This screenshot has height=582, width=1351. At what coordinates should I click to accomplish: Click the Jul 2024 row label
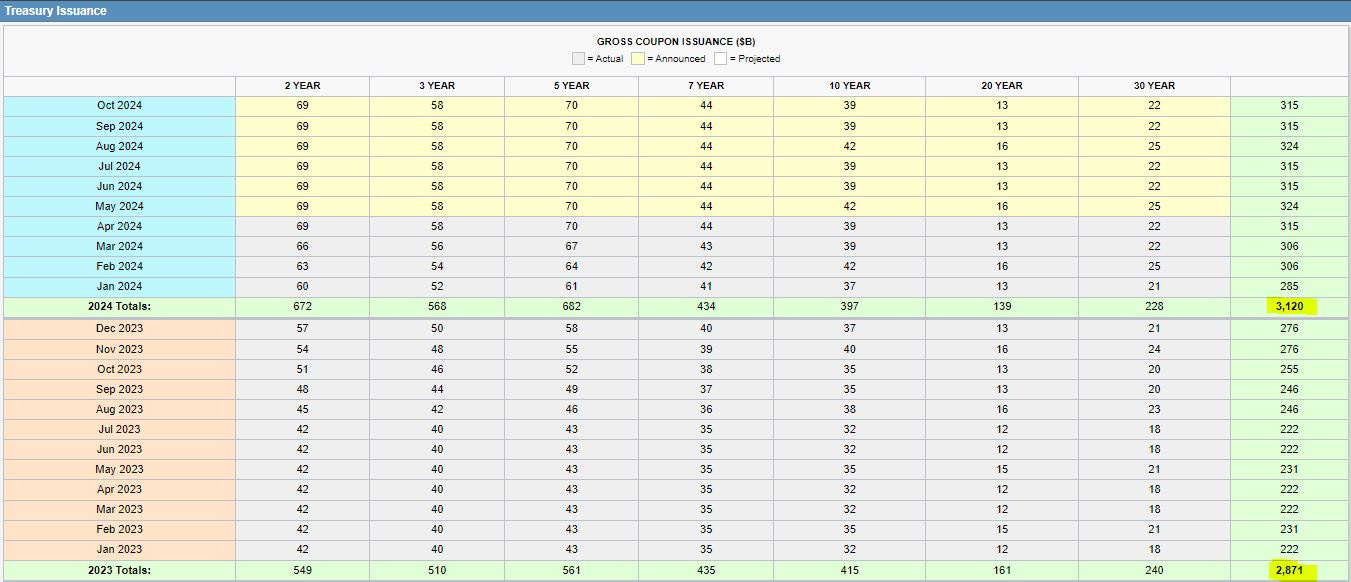click(x=120, y=166)
